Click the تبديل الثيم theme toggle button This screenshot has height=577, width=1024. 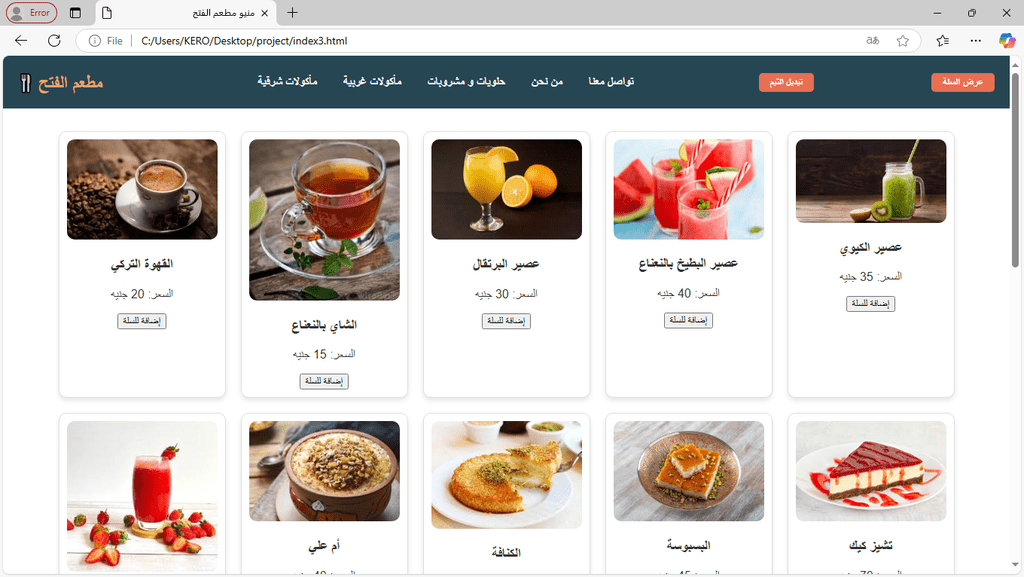pyautogui.click(x=786, y=82)
